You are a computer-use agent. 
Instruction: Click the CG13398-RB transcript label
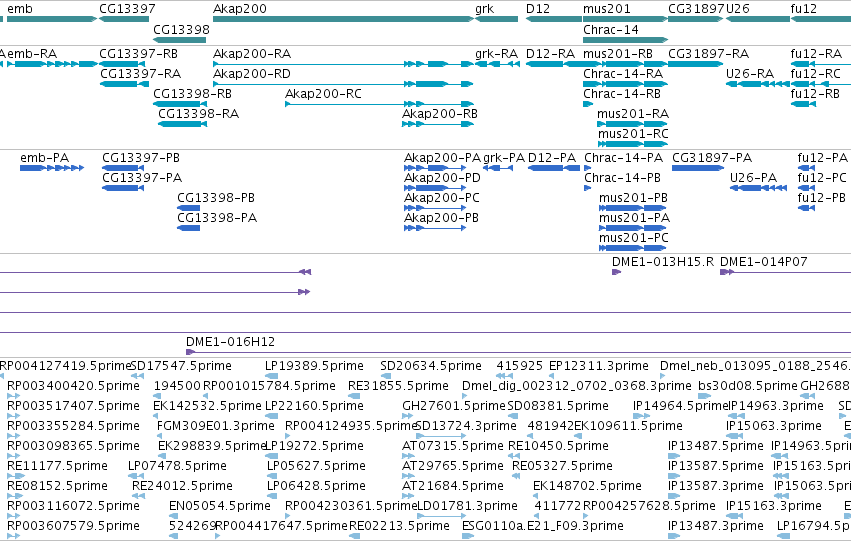point(193,94)
